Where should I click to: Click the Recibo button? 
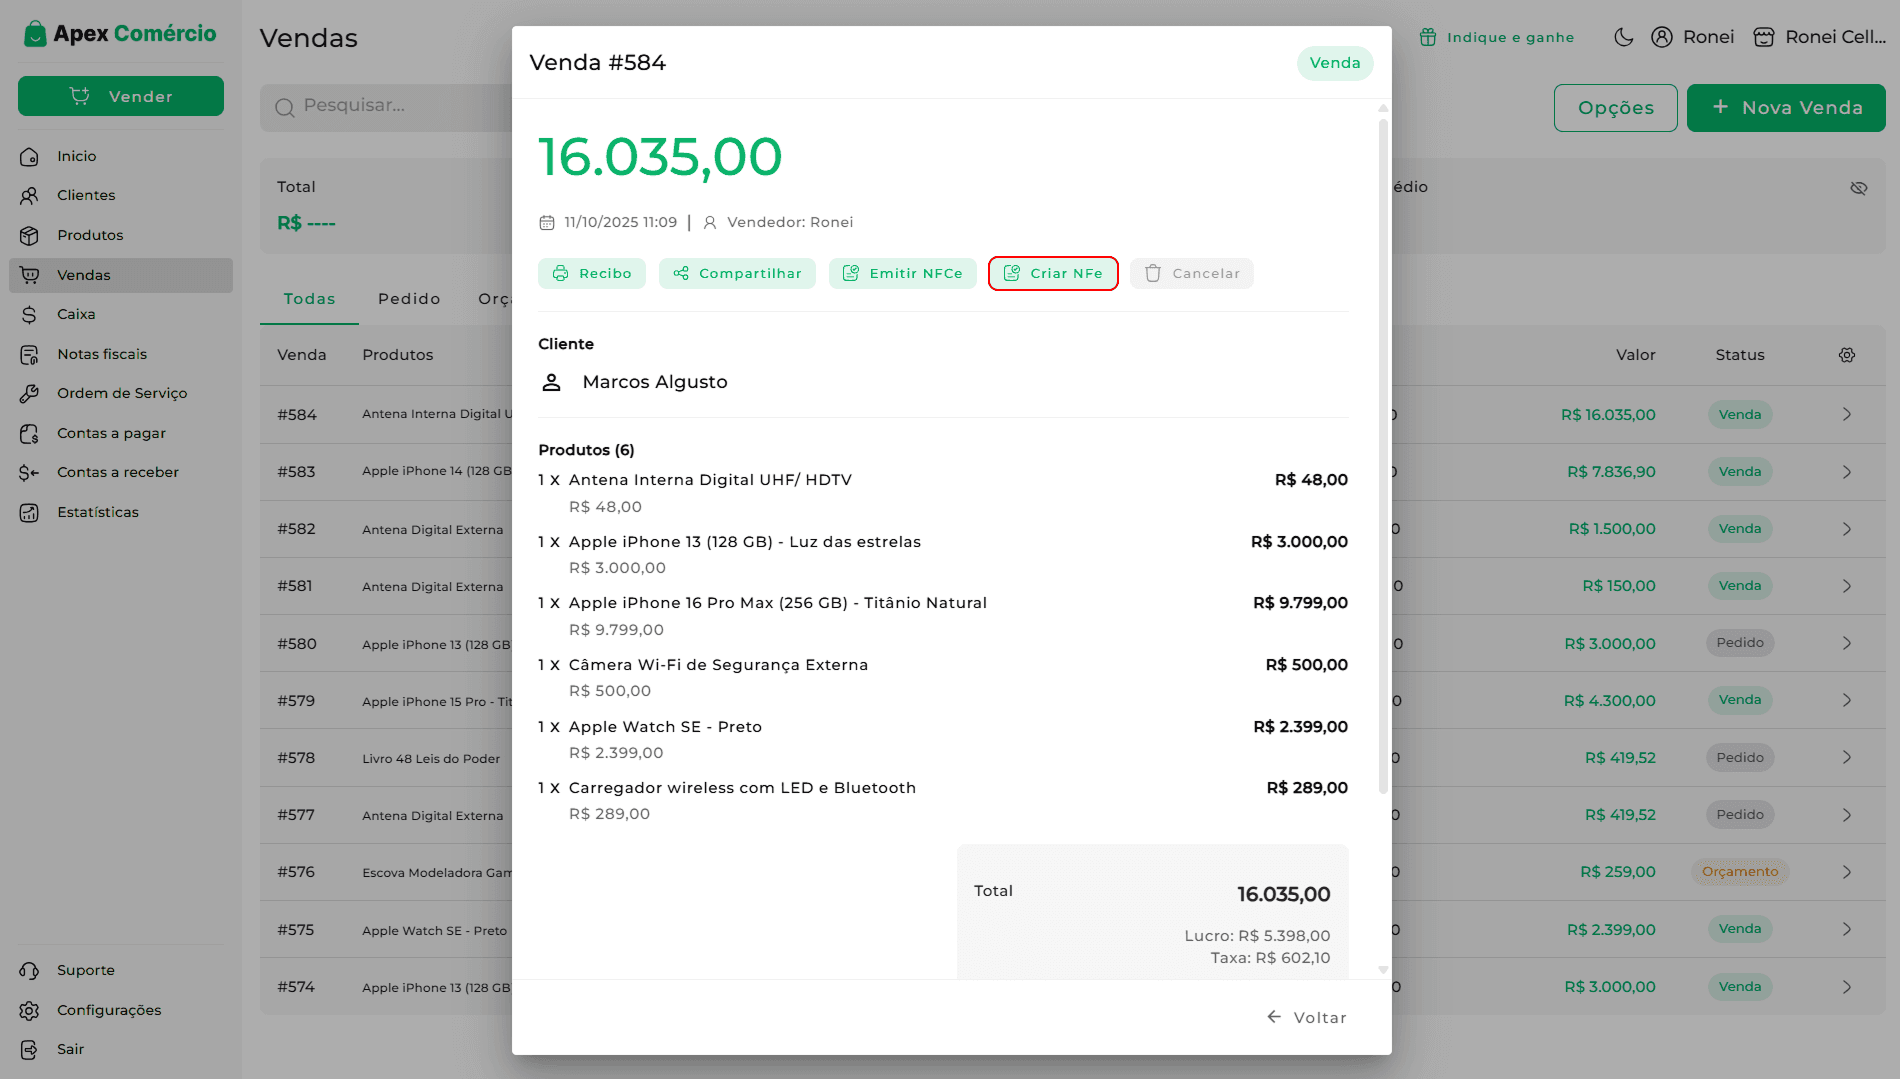592,273
